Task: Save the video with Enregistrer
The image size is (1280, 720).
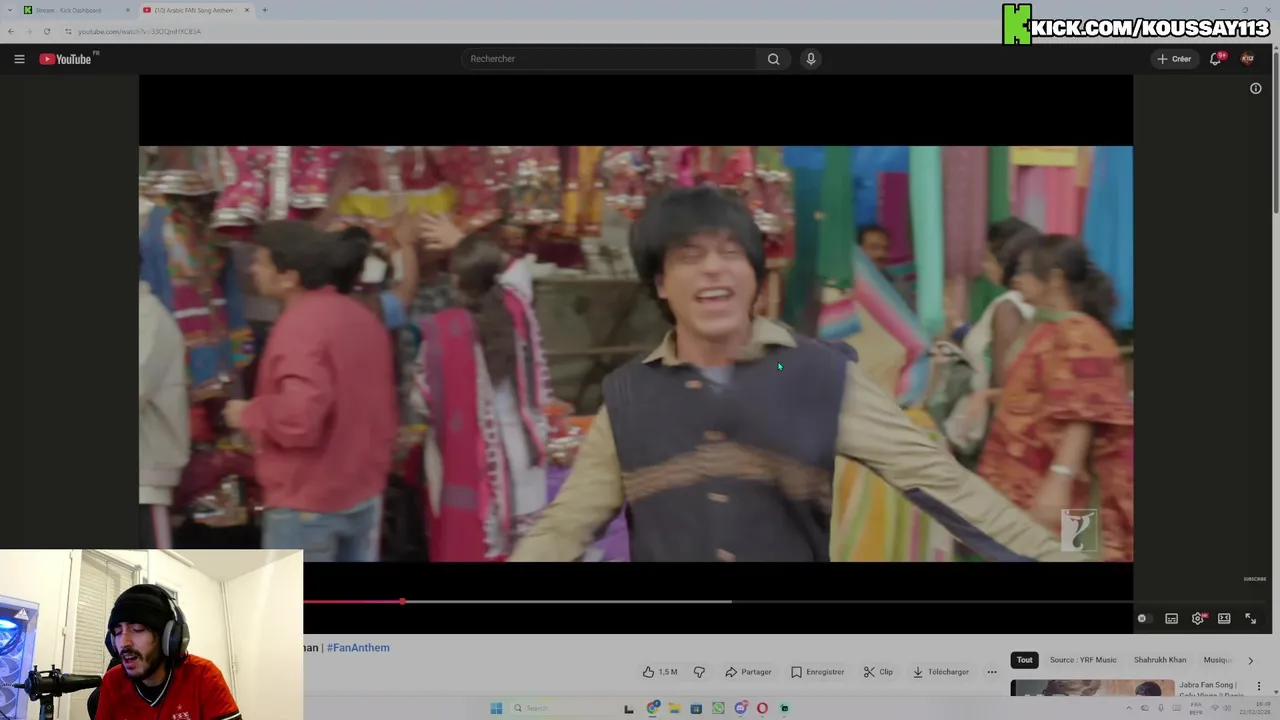Action: point(817,672)
